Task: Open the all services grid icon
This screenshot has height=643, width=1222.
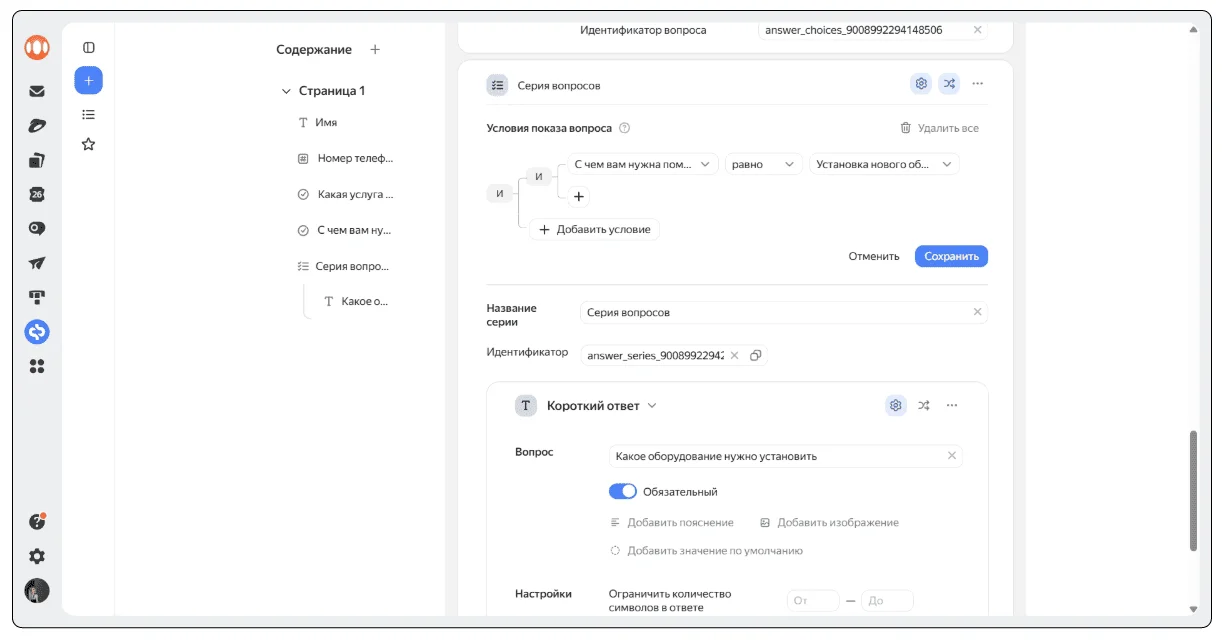Action: (37, 366)
